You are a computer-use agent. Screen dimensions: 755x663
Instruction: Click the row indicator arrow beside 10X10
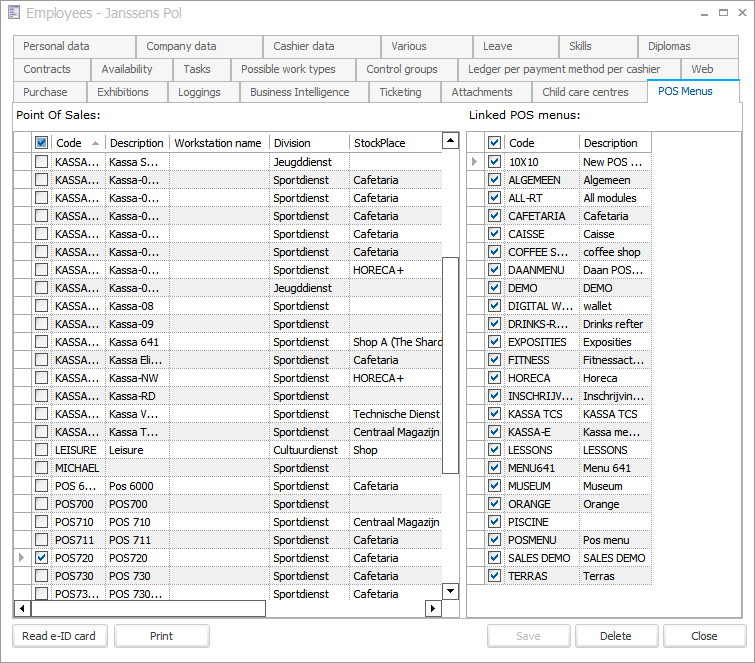(475, 162)
